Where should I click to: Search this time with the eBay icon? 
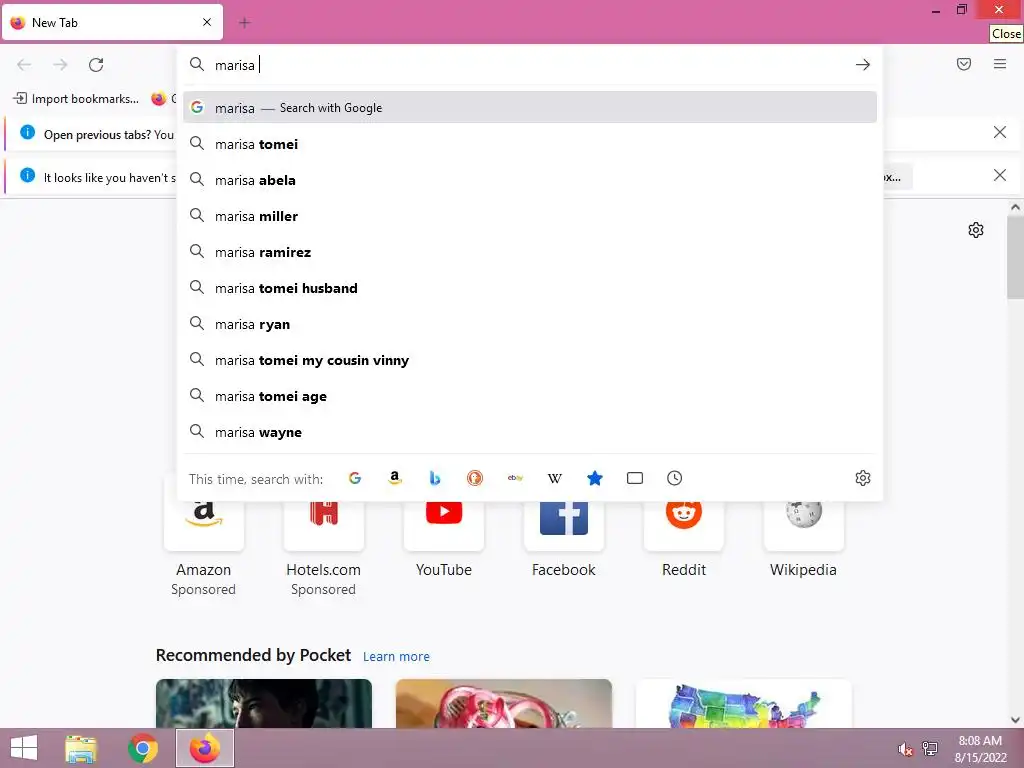click(515, 478)
